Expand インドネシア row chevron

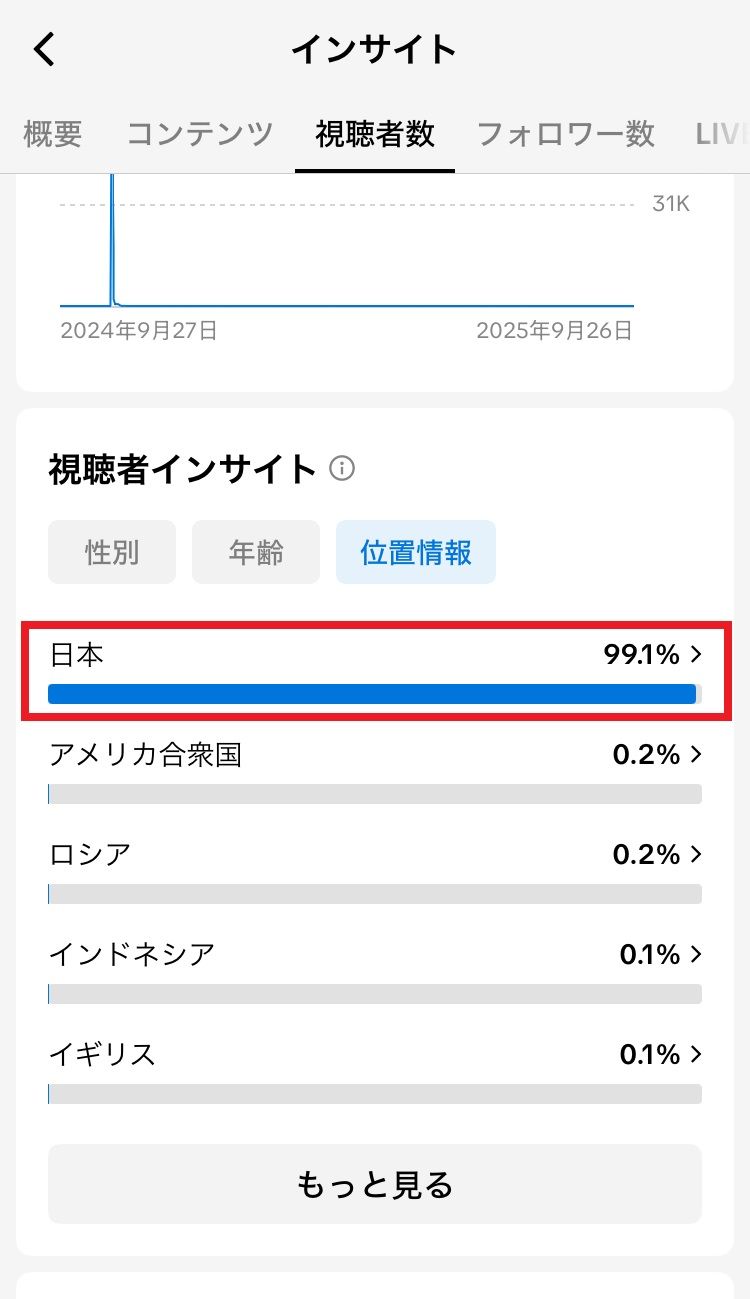tap(697, 955)
